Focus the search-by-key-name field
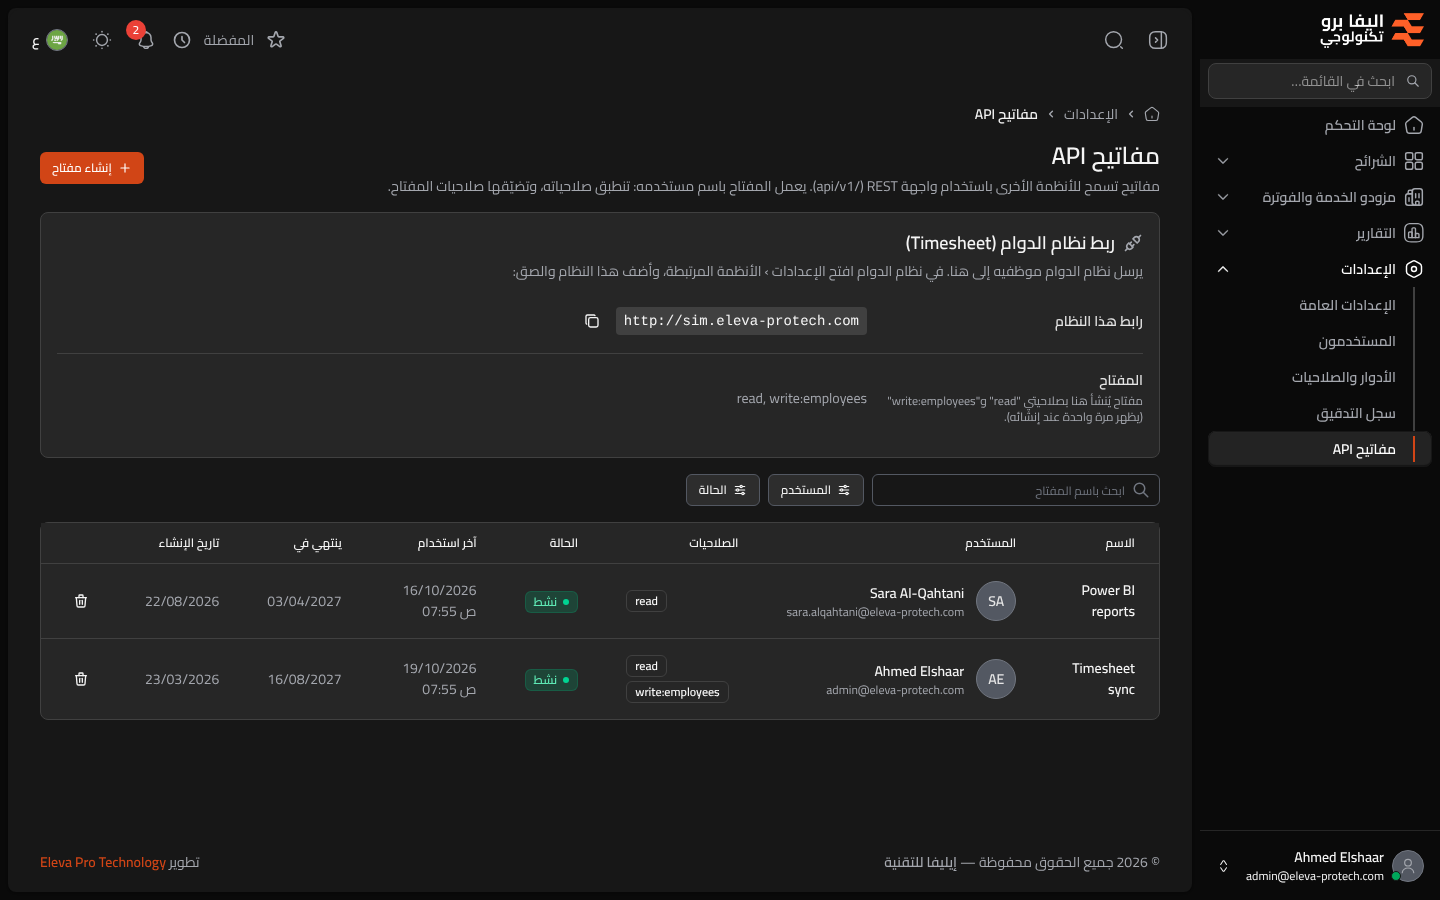Viewport: 1440px width, 900px height. point(1016,490)
